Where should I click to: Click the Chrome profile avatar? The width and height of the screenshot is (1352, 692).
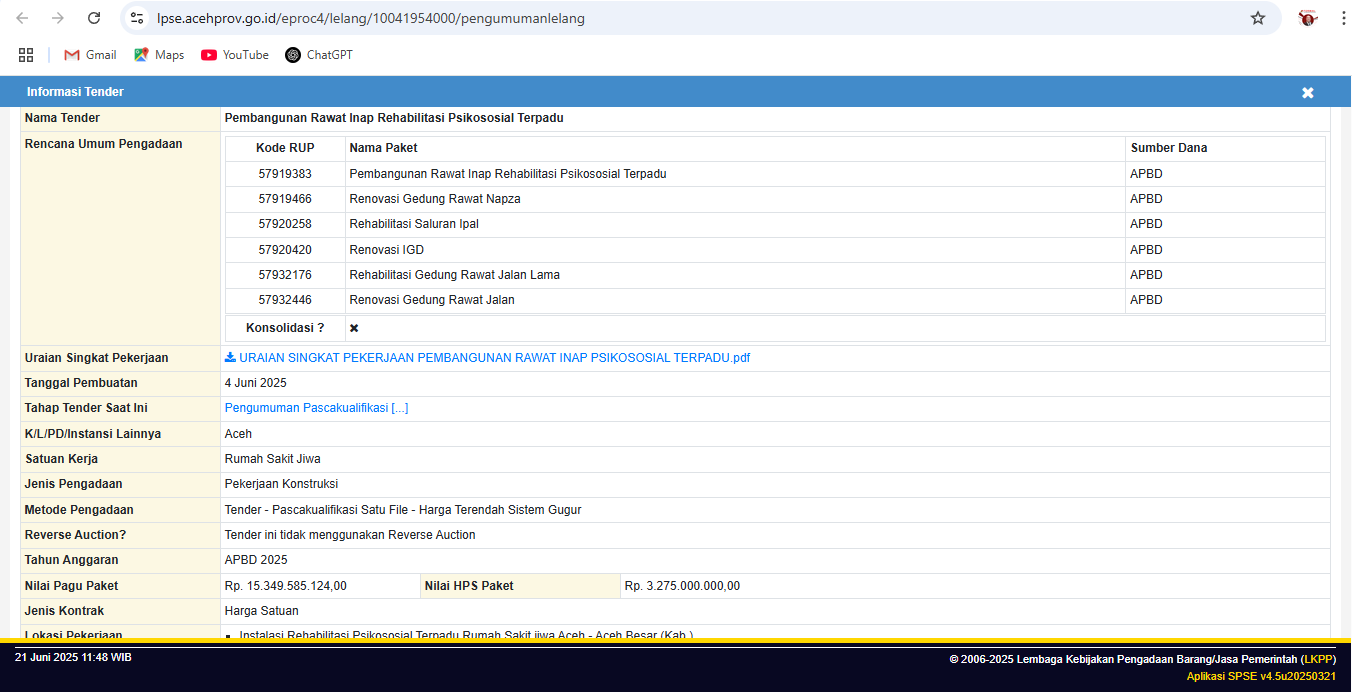[1307, 18]
